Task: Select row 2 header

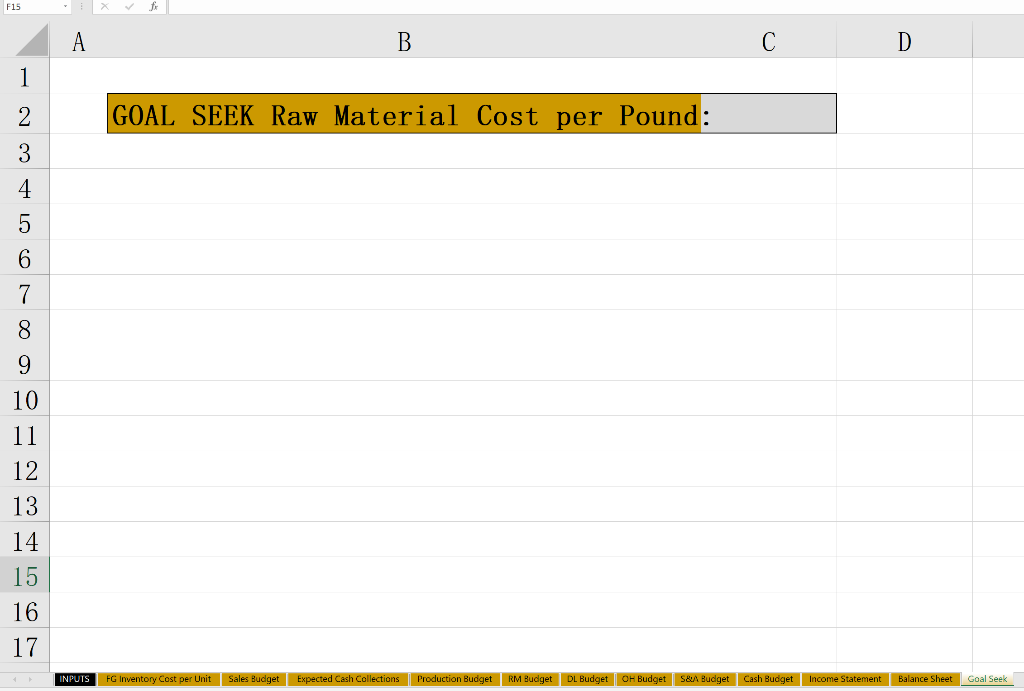Action: [25, 116]
